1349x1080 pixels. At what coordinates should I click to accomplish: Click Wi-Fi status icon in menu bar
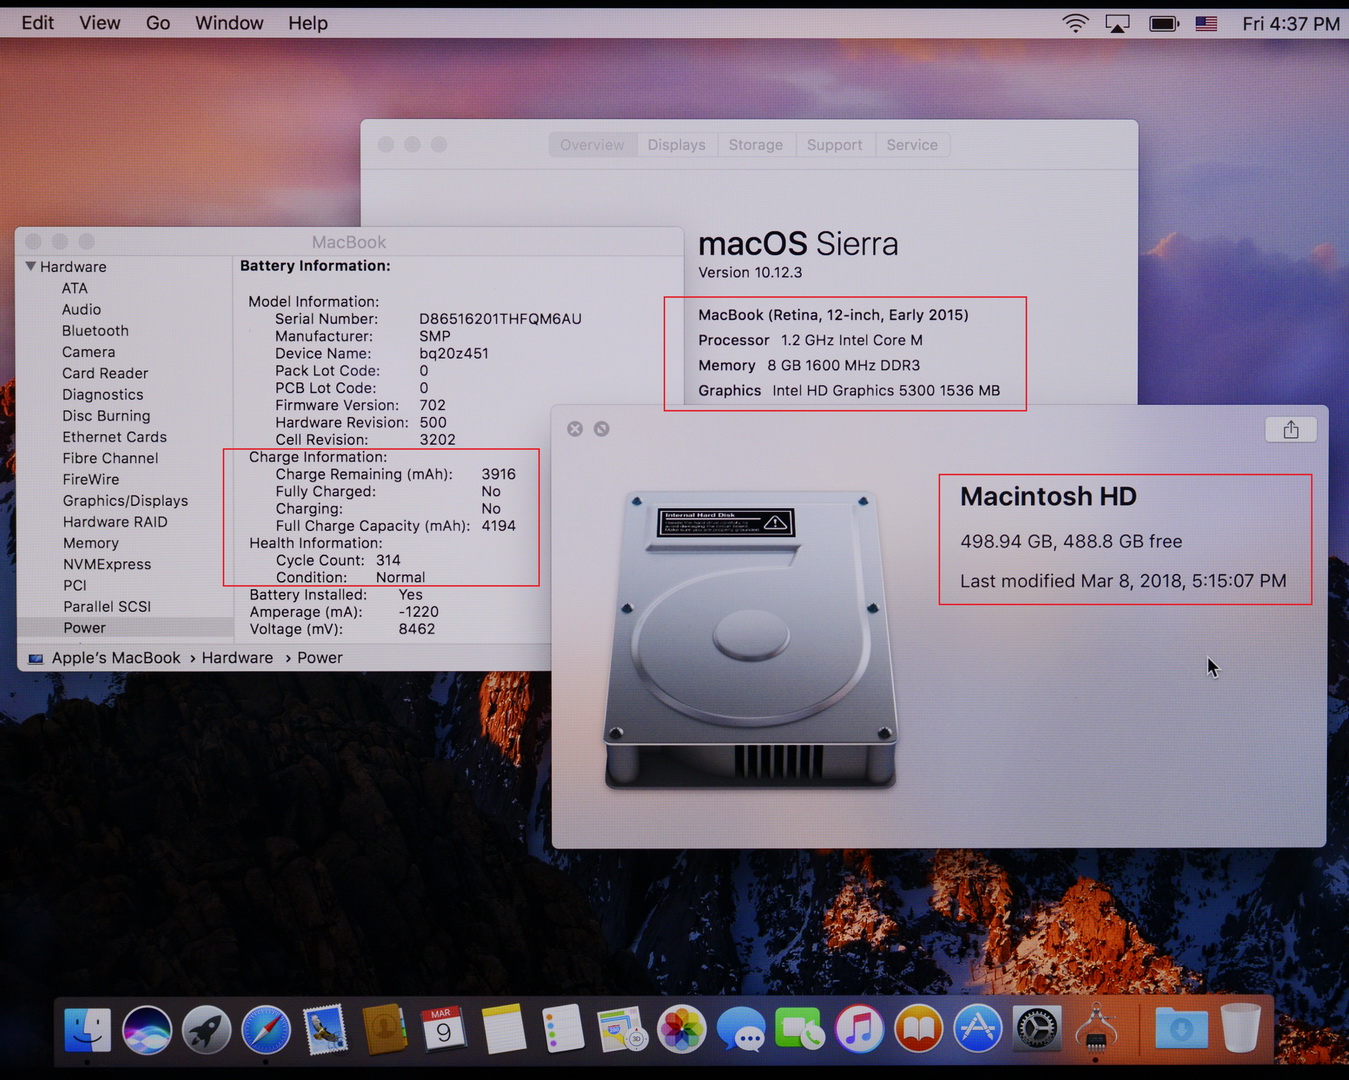coord(1075,23)
